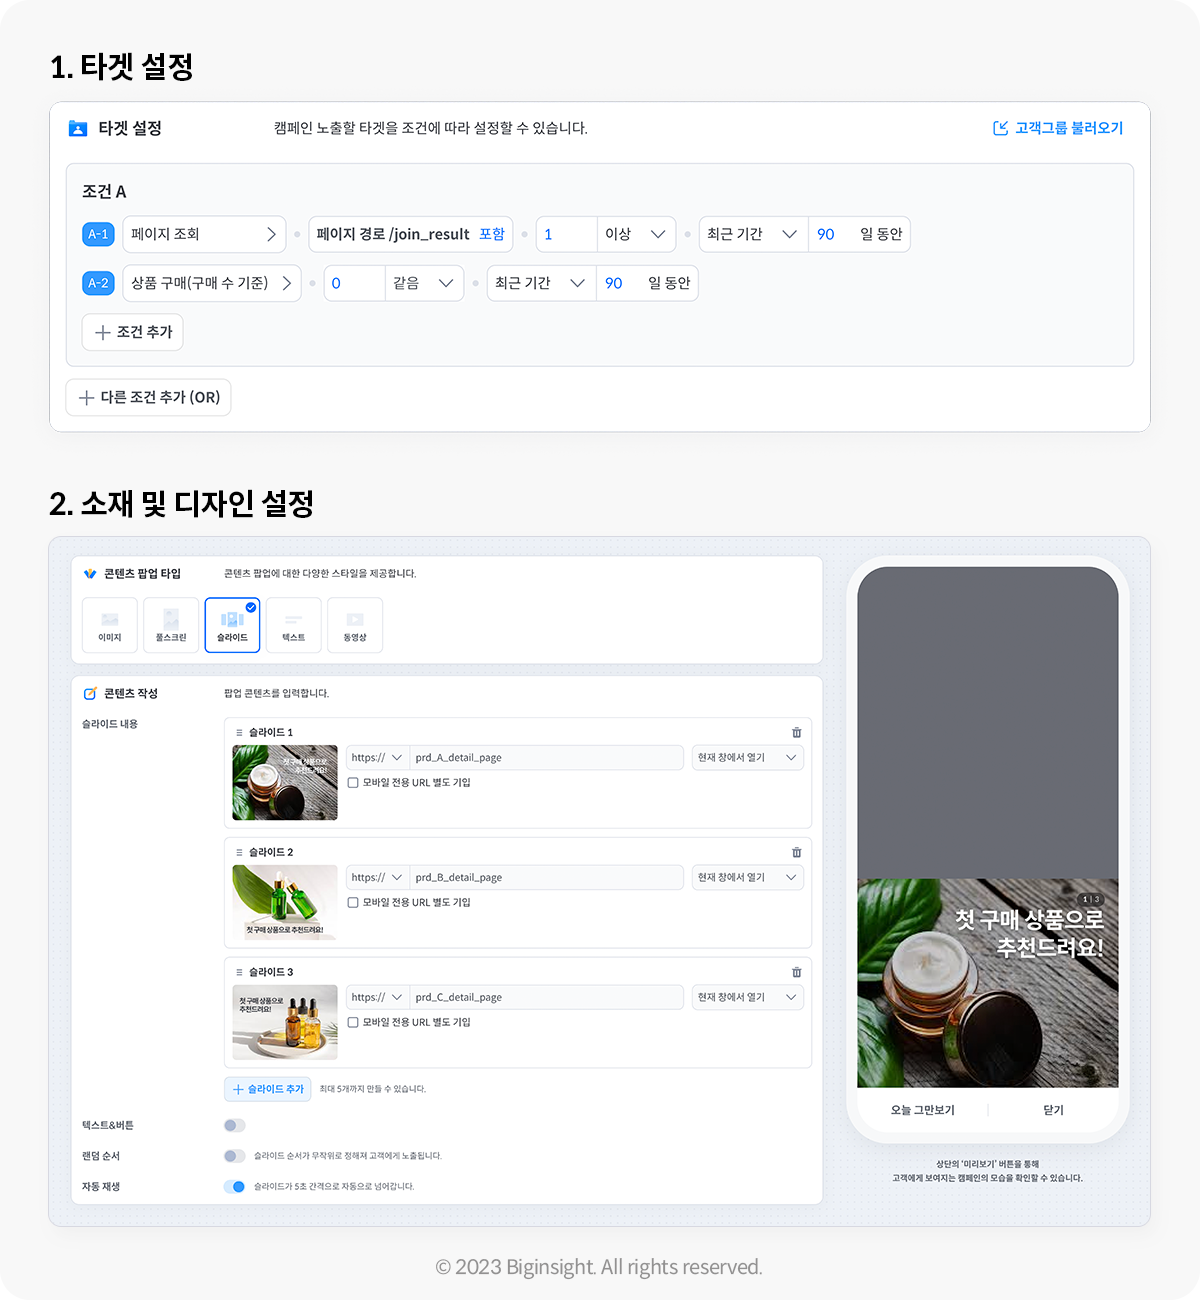Click the 콘텐츠 작성 edit icon
1200x1300 pixels.
pyautogui.click(x=90, y=694)
